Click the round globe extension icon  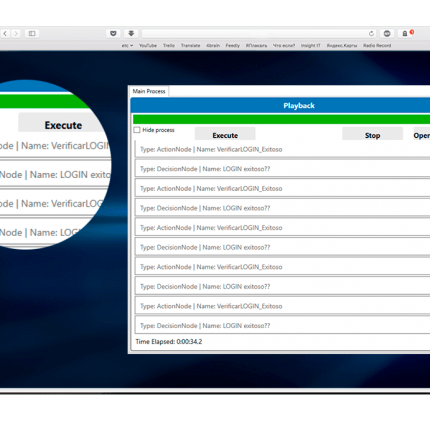point(387,33)
